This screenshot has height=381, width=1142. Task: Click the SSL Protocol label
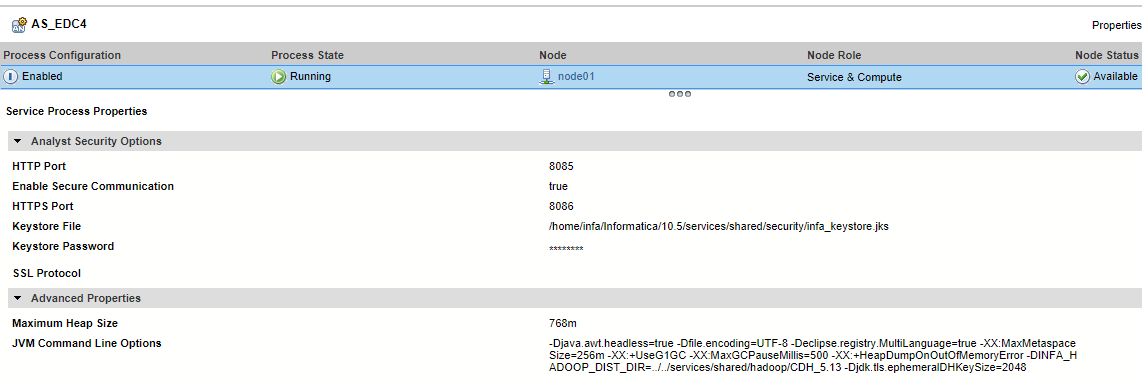coord(47,273)
